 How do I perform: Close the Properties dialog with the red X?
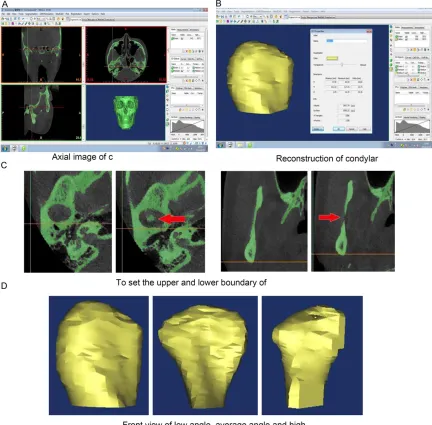(x=369, y=31)
